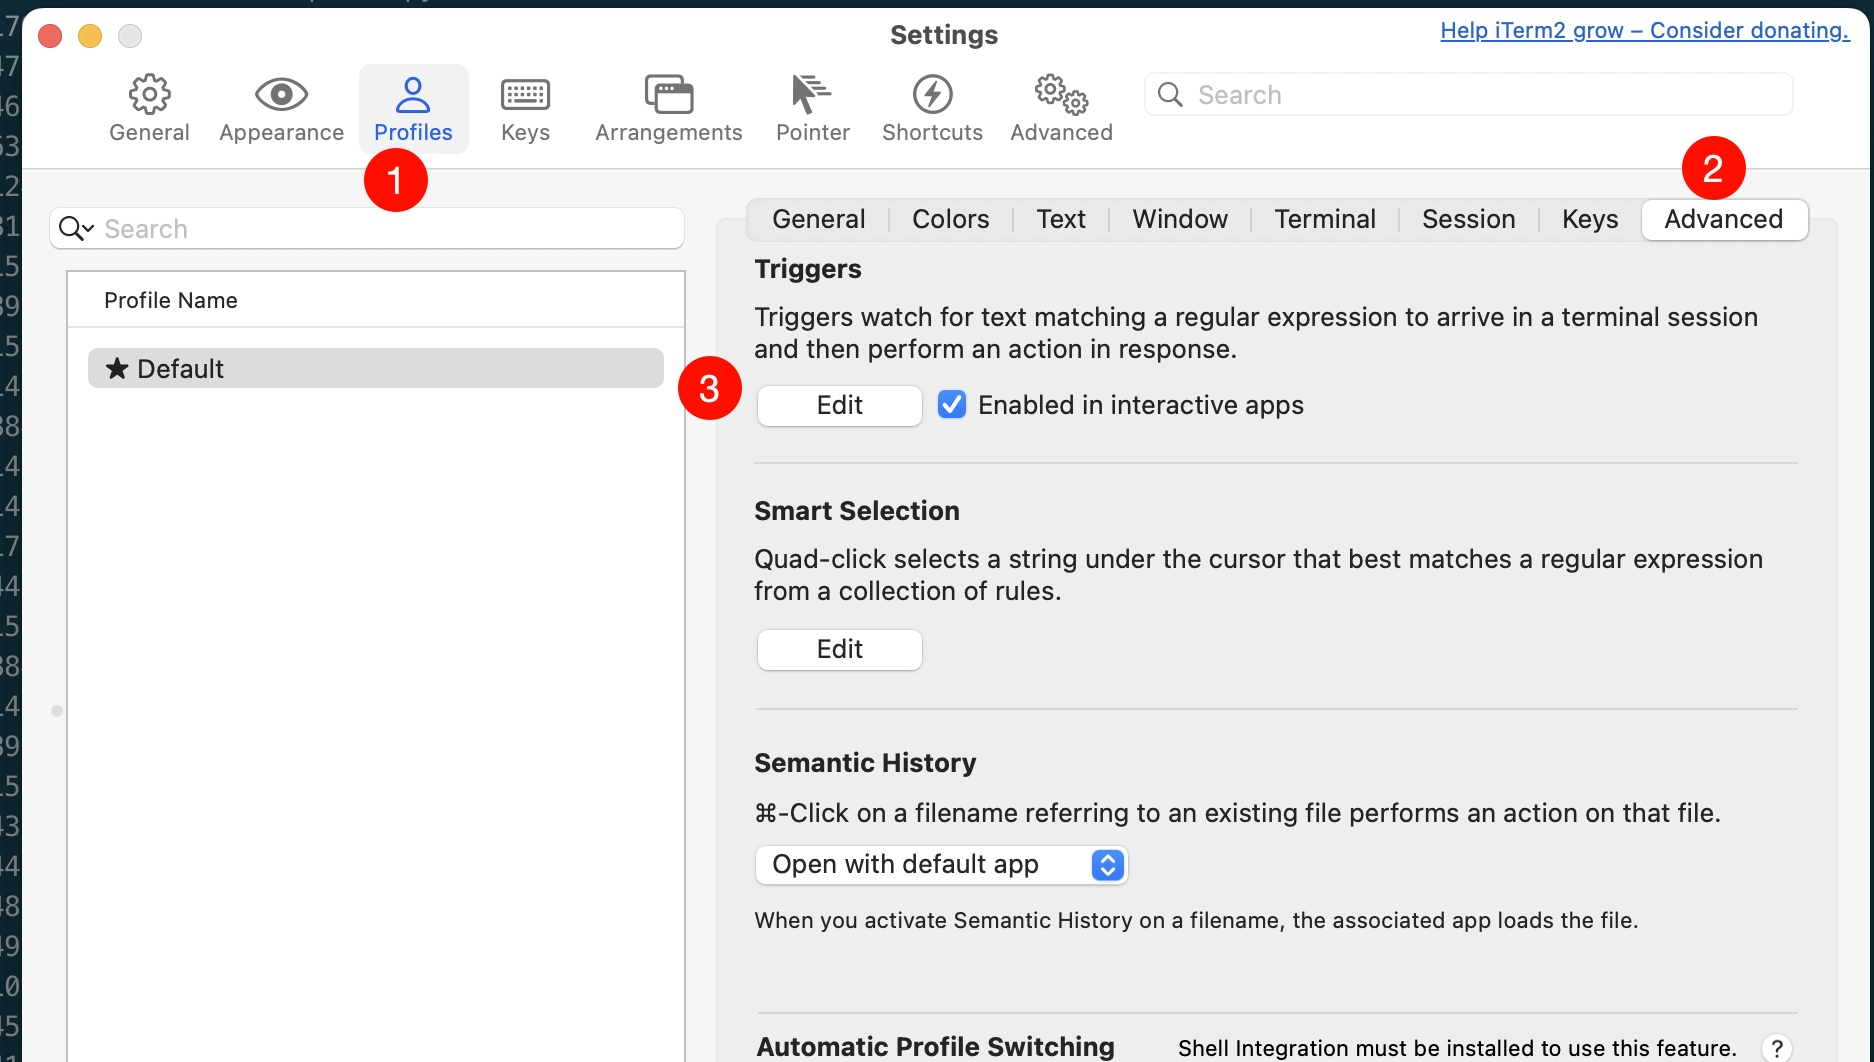The height and width of the screenshot is (1062, 1874).
Task: Open the Advanced double-gear toolbar icon
Action: pos(1061,94)
